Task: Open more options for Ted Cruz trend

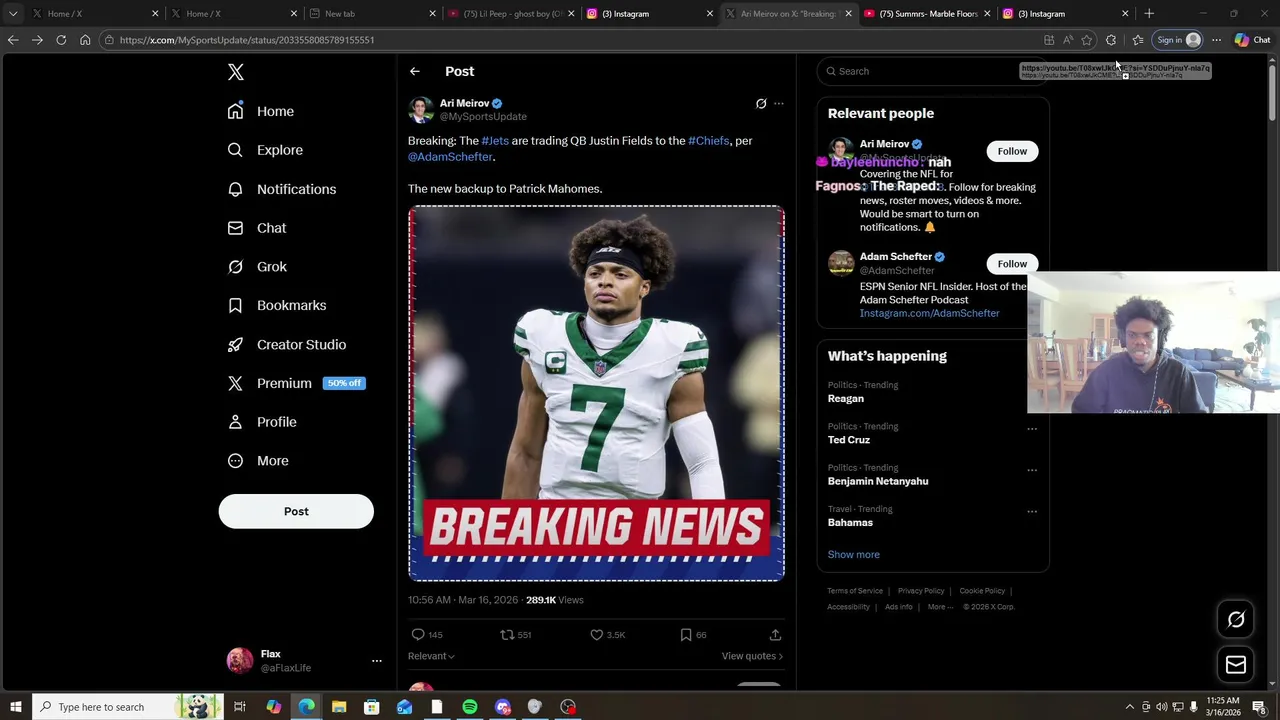Action: tap(1032, 429)
